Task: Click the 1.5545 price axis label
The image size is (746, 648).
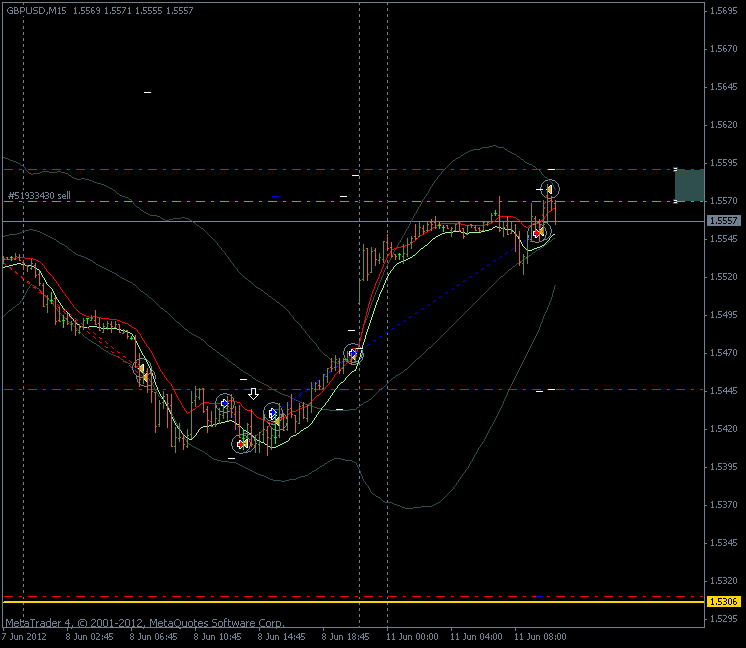Action: coord(724,239)
